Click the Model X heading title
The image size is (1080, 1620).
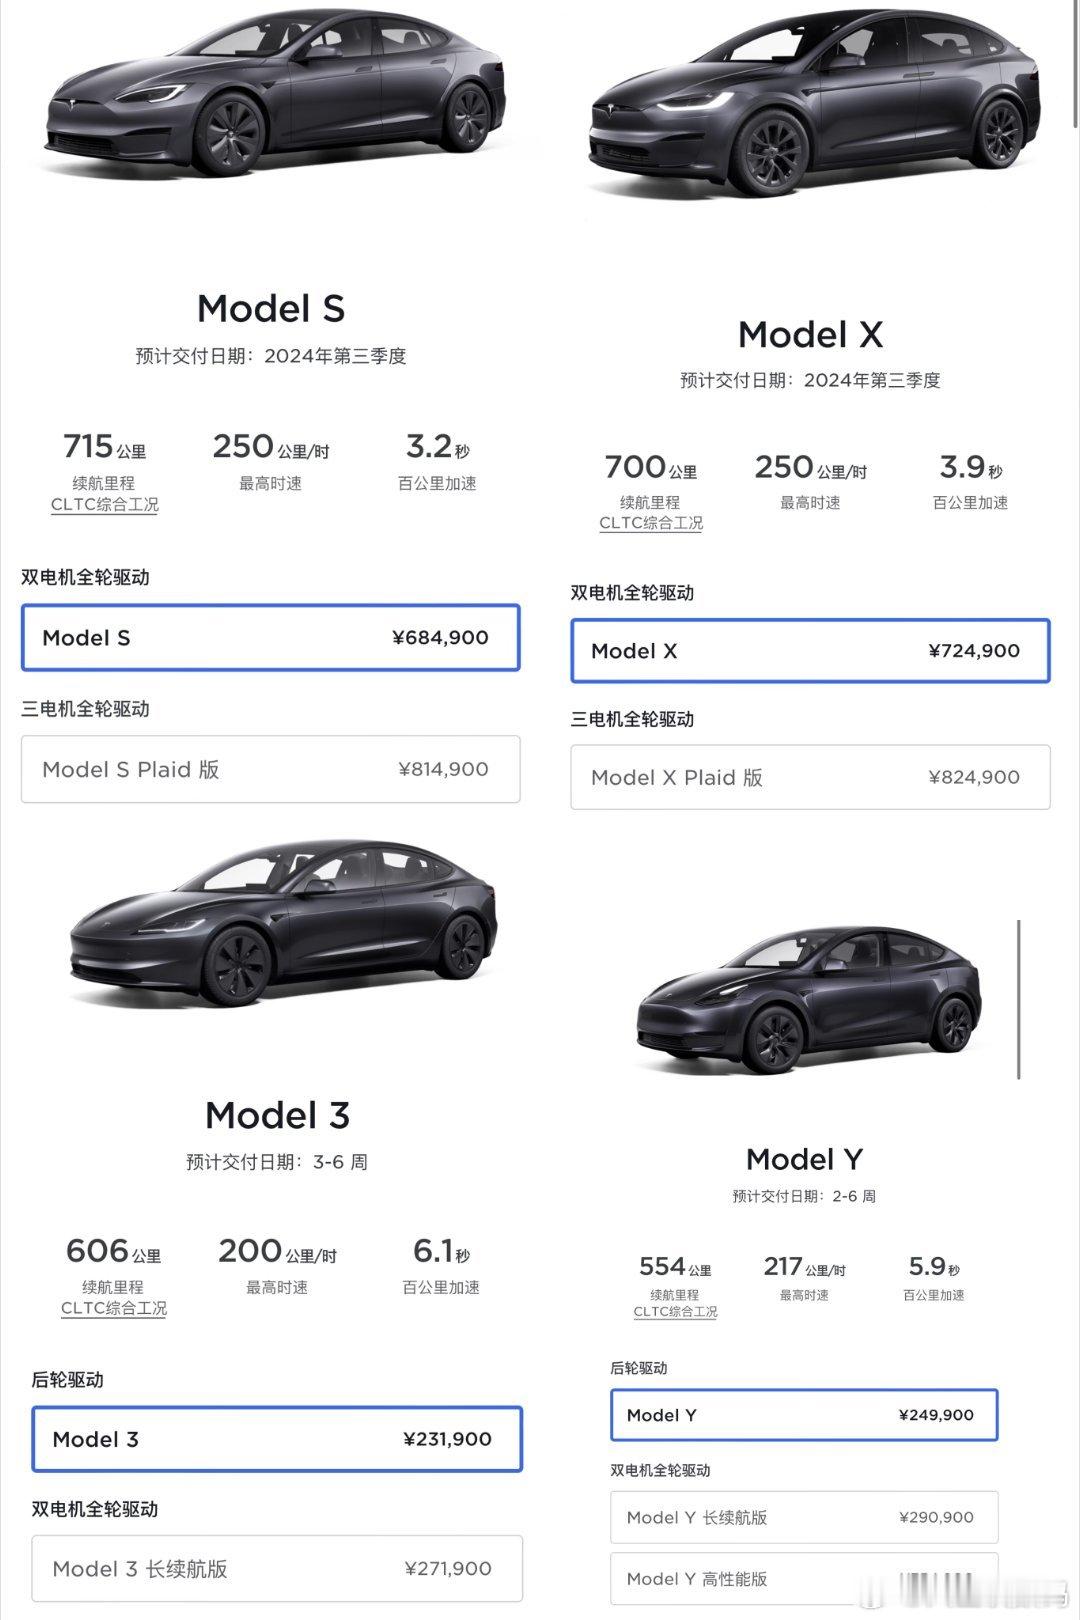(810, 334)
